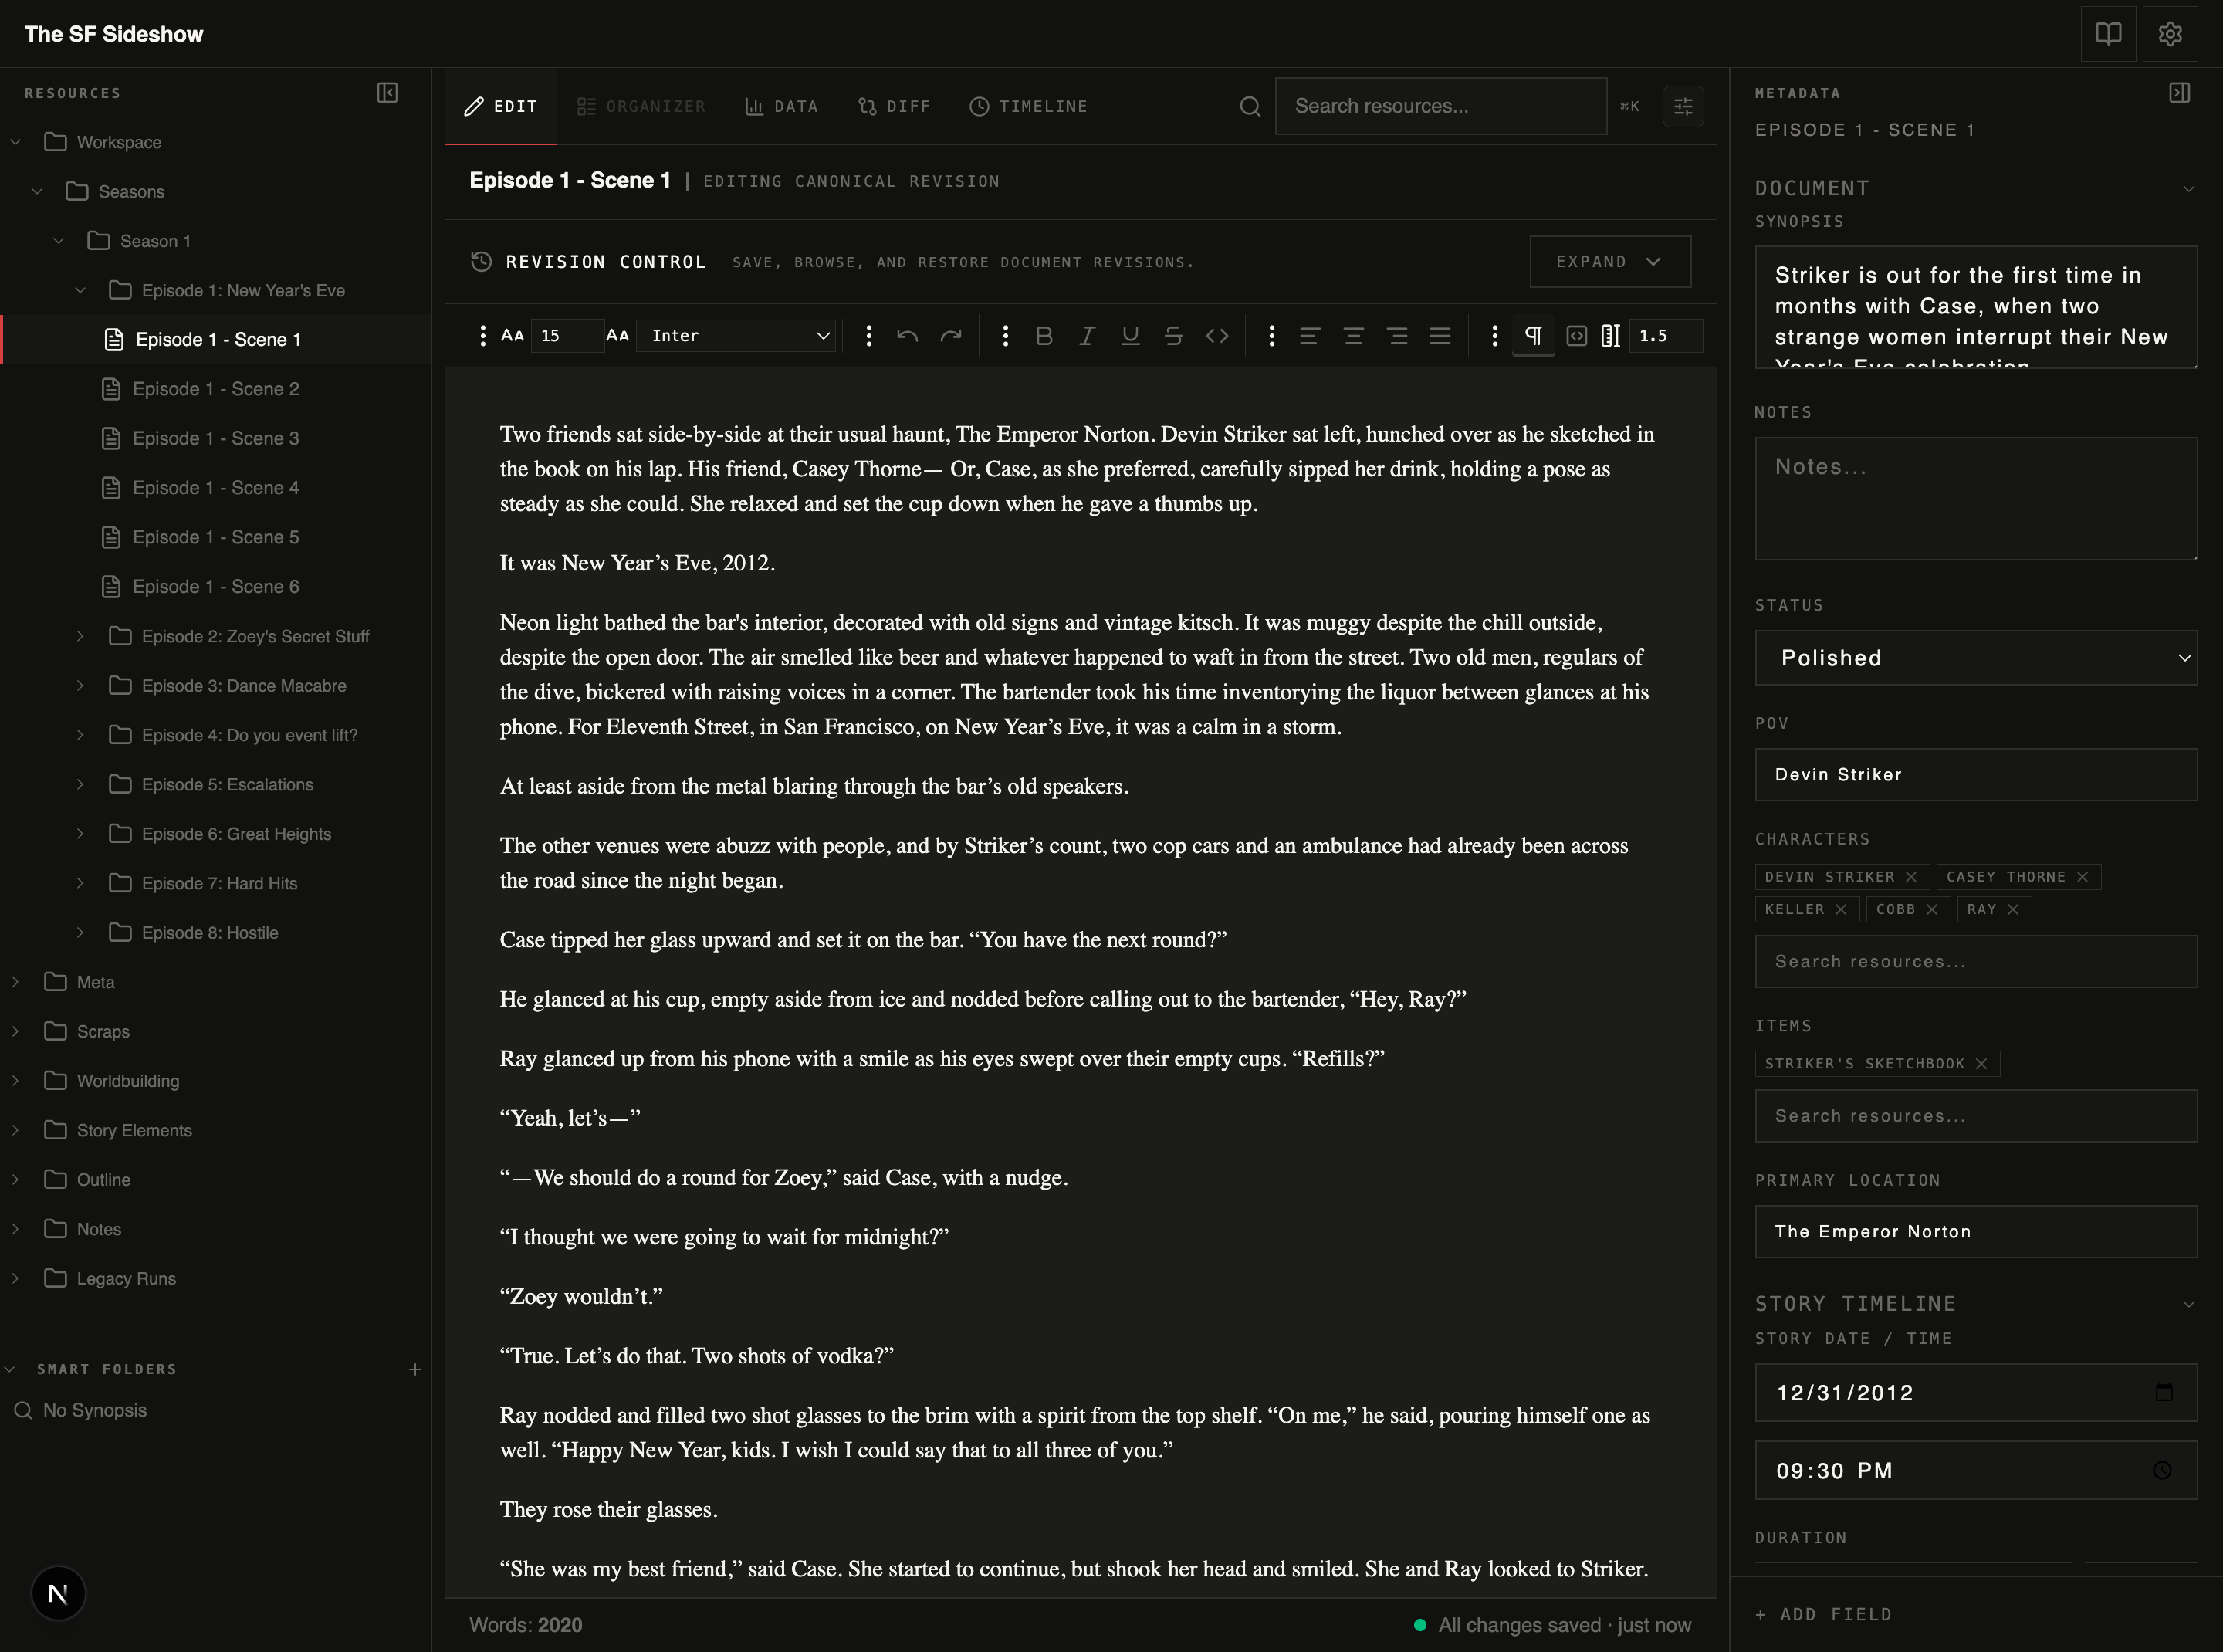Toggle the paragraph mark (pilcrow) button

pyautogui.click(x=1533, y=336)
